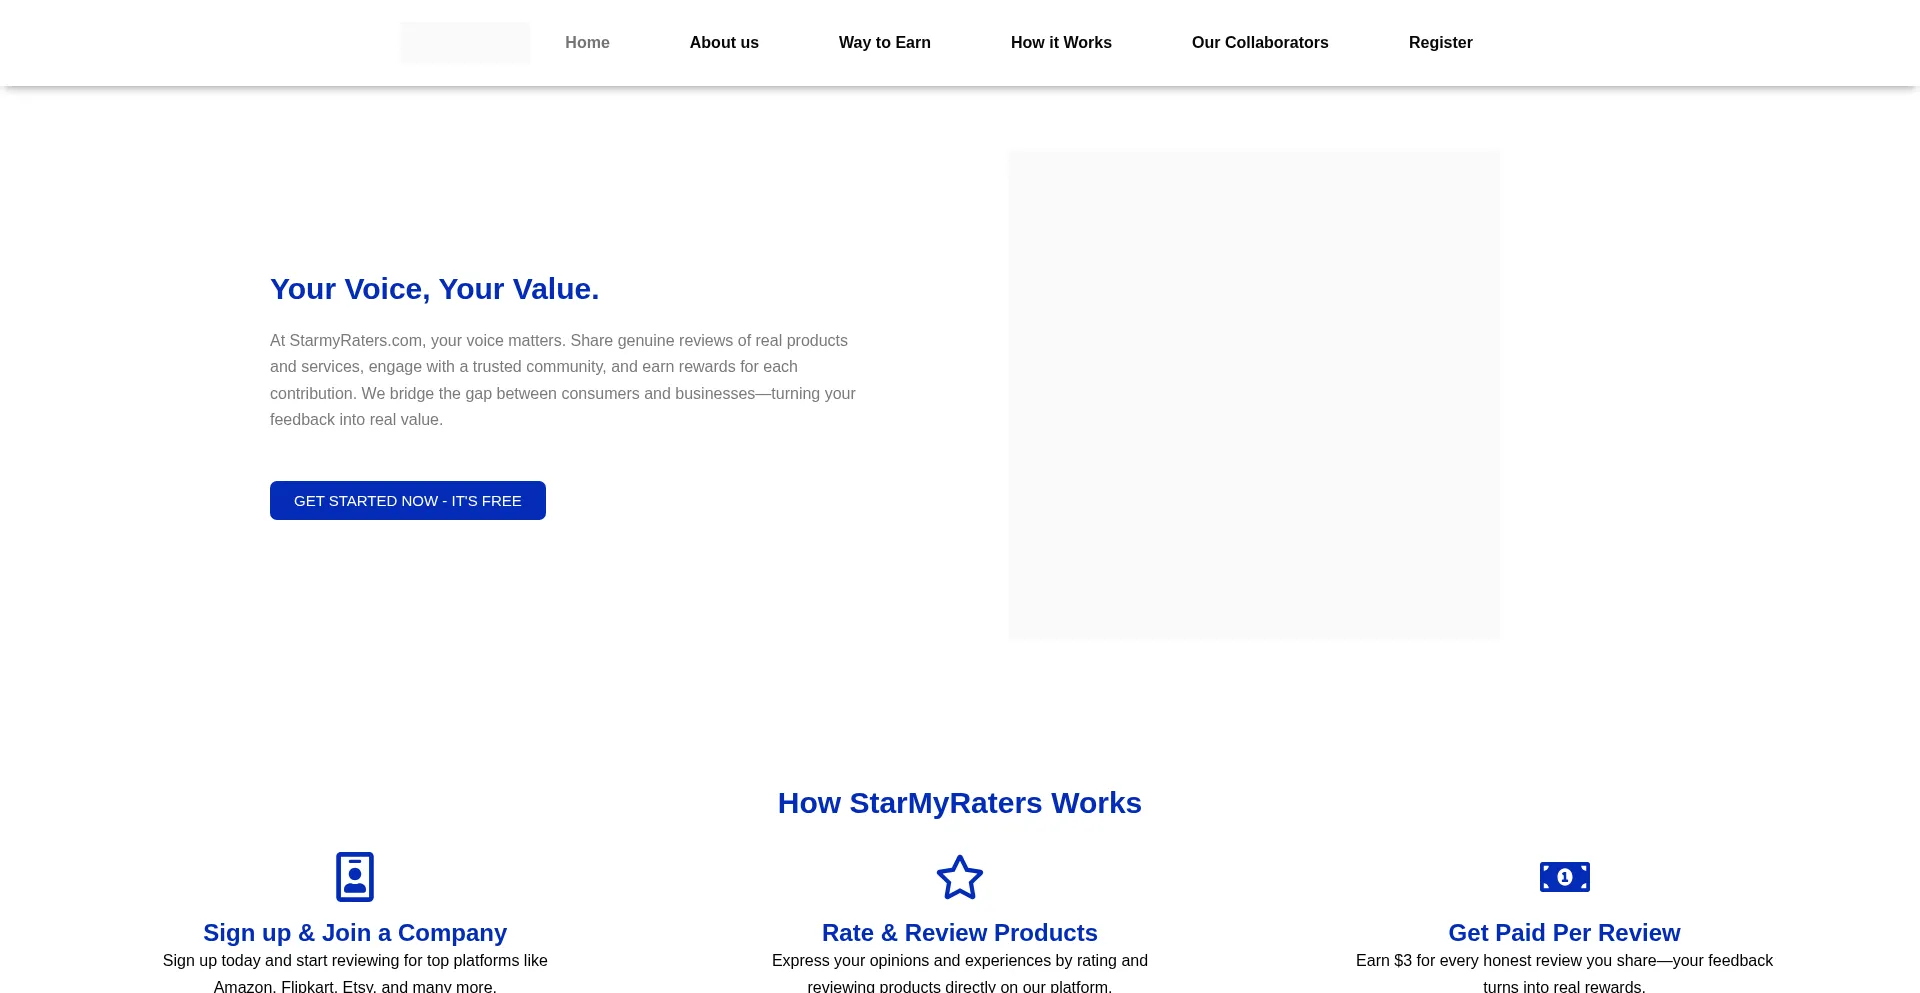Navigate to Our Collaborators

1259,43
